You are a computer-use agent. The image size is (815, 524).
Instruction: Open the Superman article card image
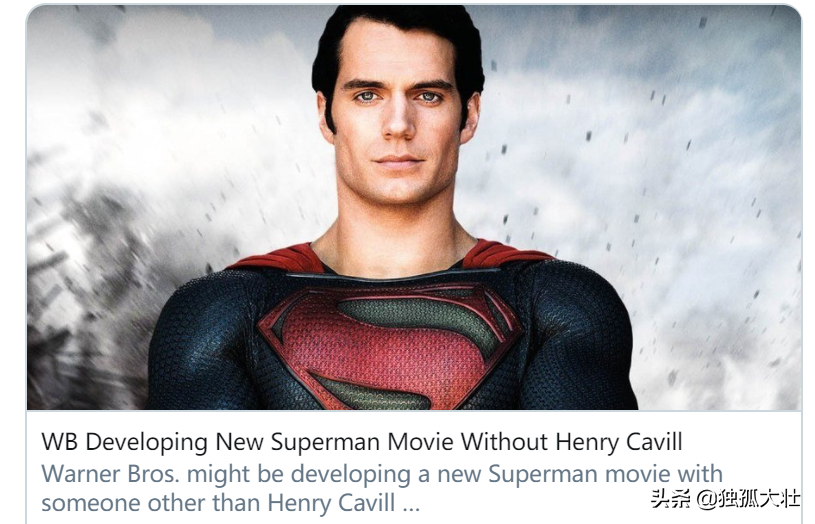pos(414,207)
